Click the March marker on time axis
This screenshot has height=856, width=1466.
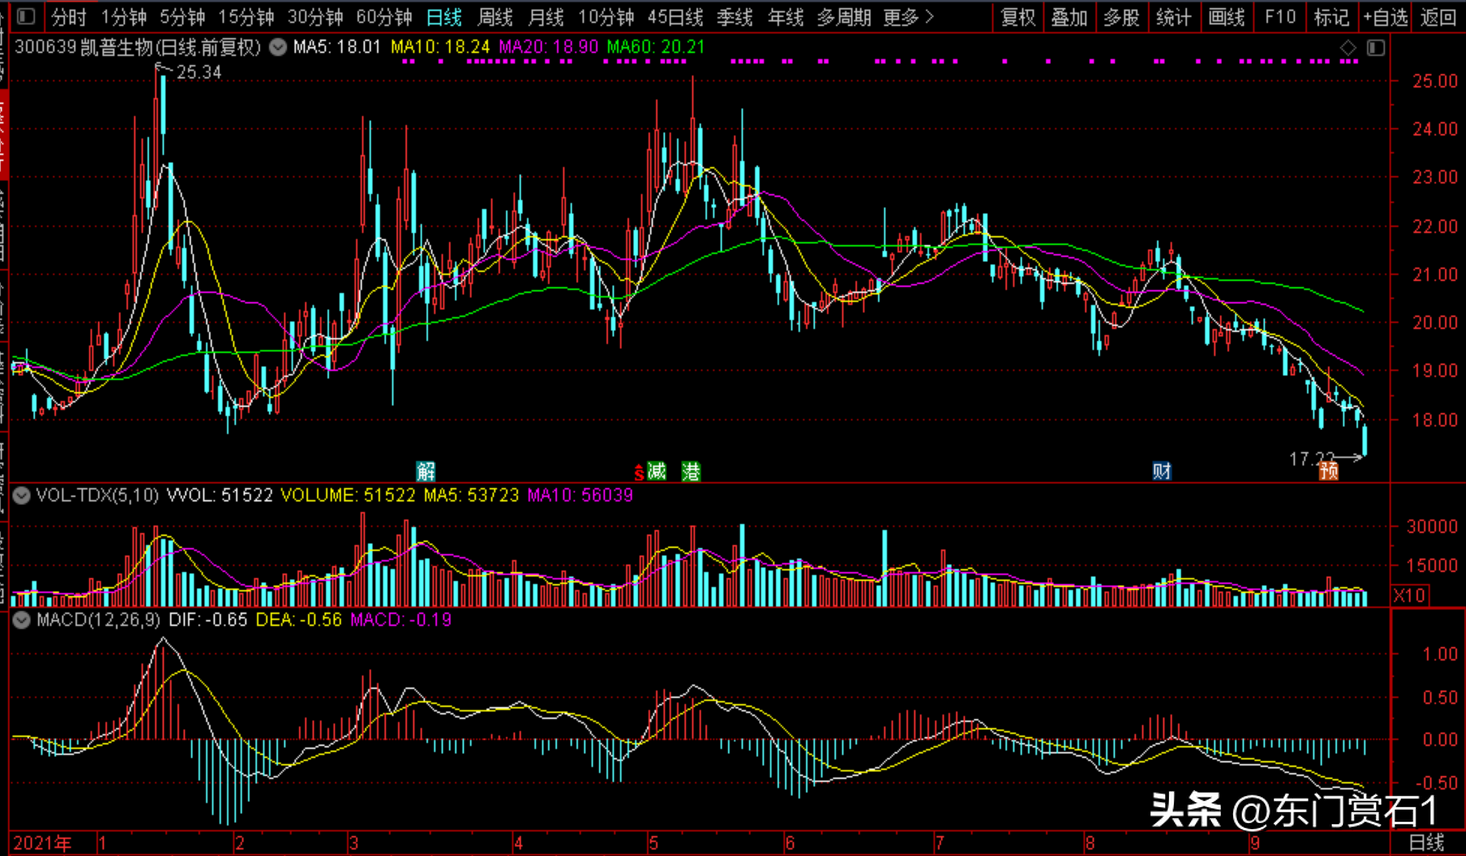click(x=354, y=843)
